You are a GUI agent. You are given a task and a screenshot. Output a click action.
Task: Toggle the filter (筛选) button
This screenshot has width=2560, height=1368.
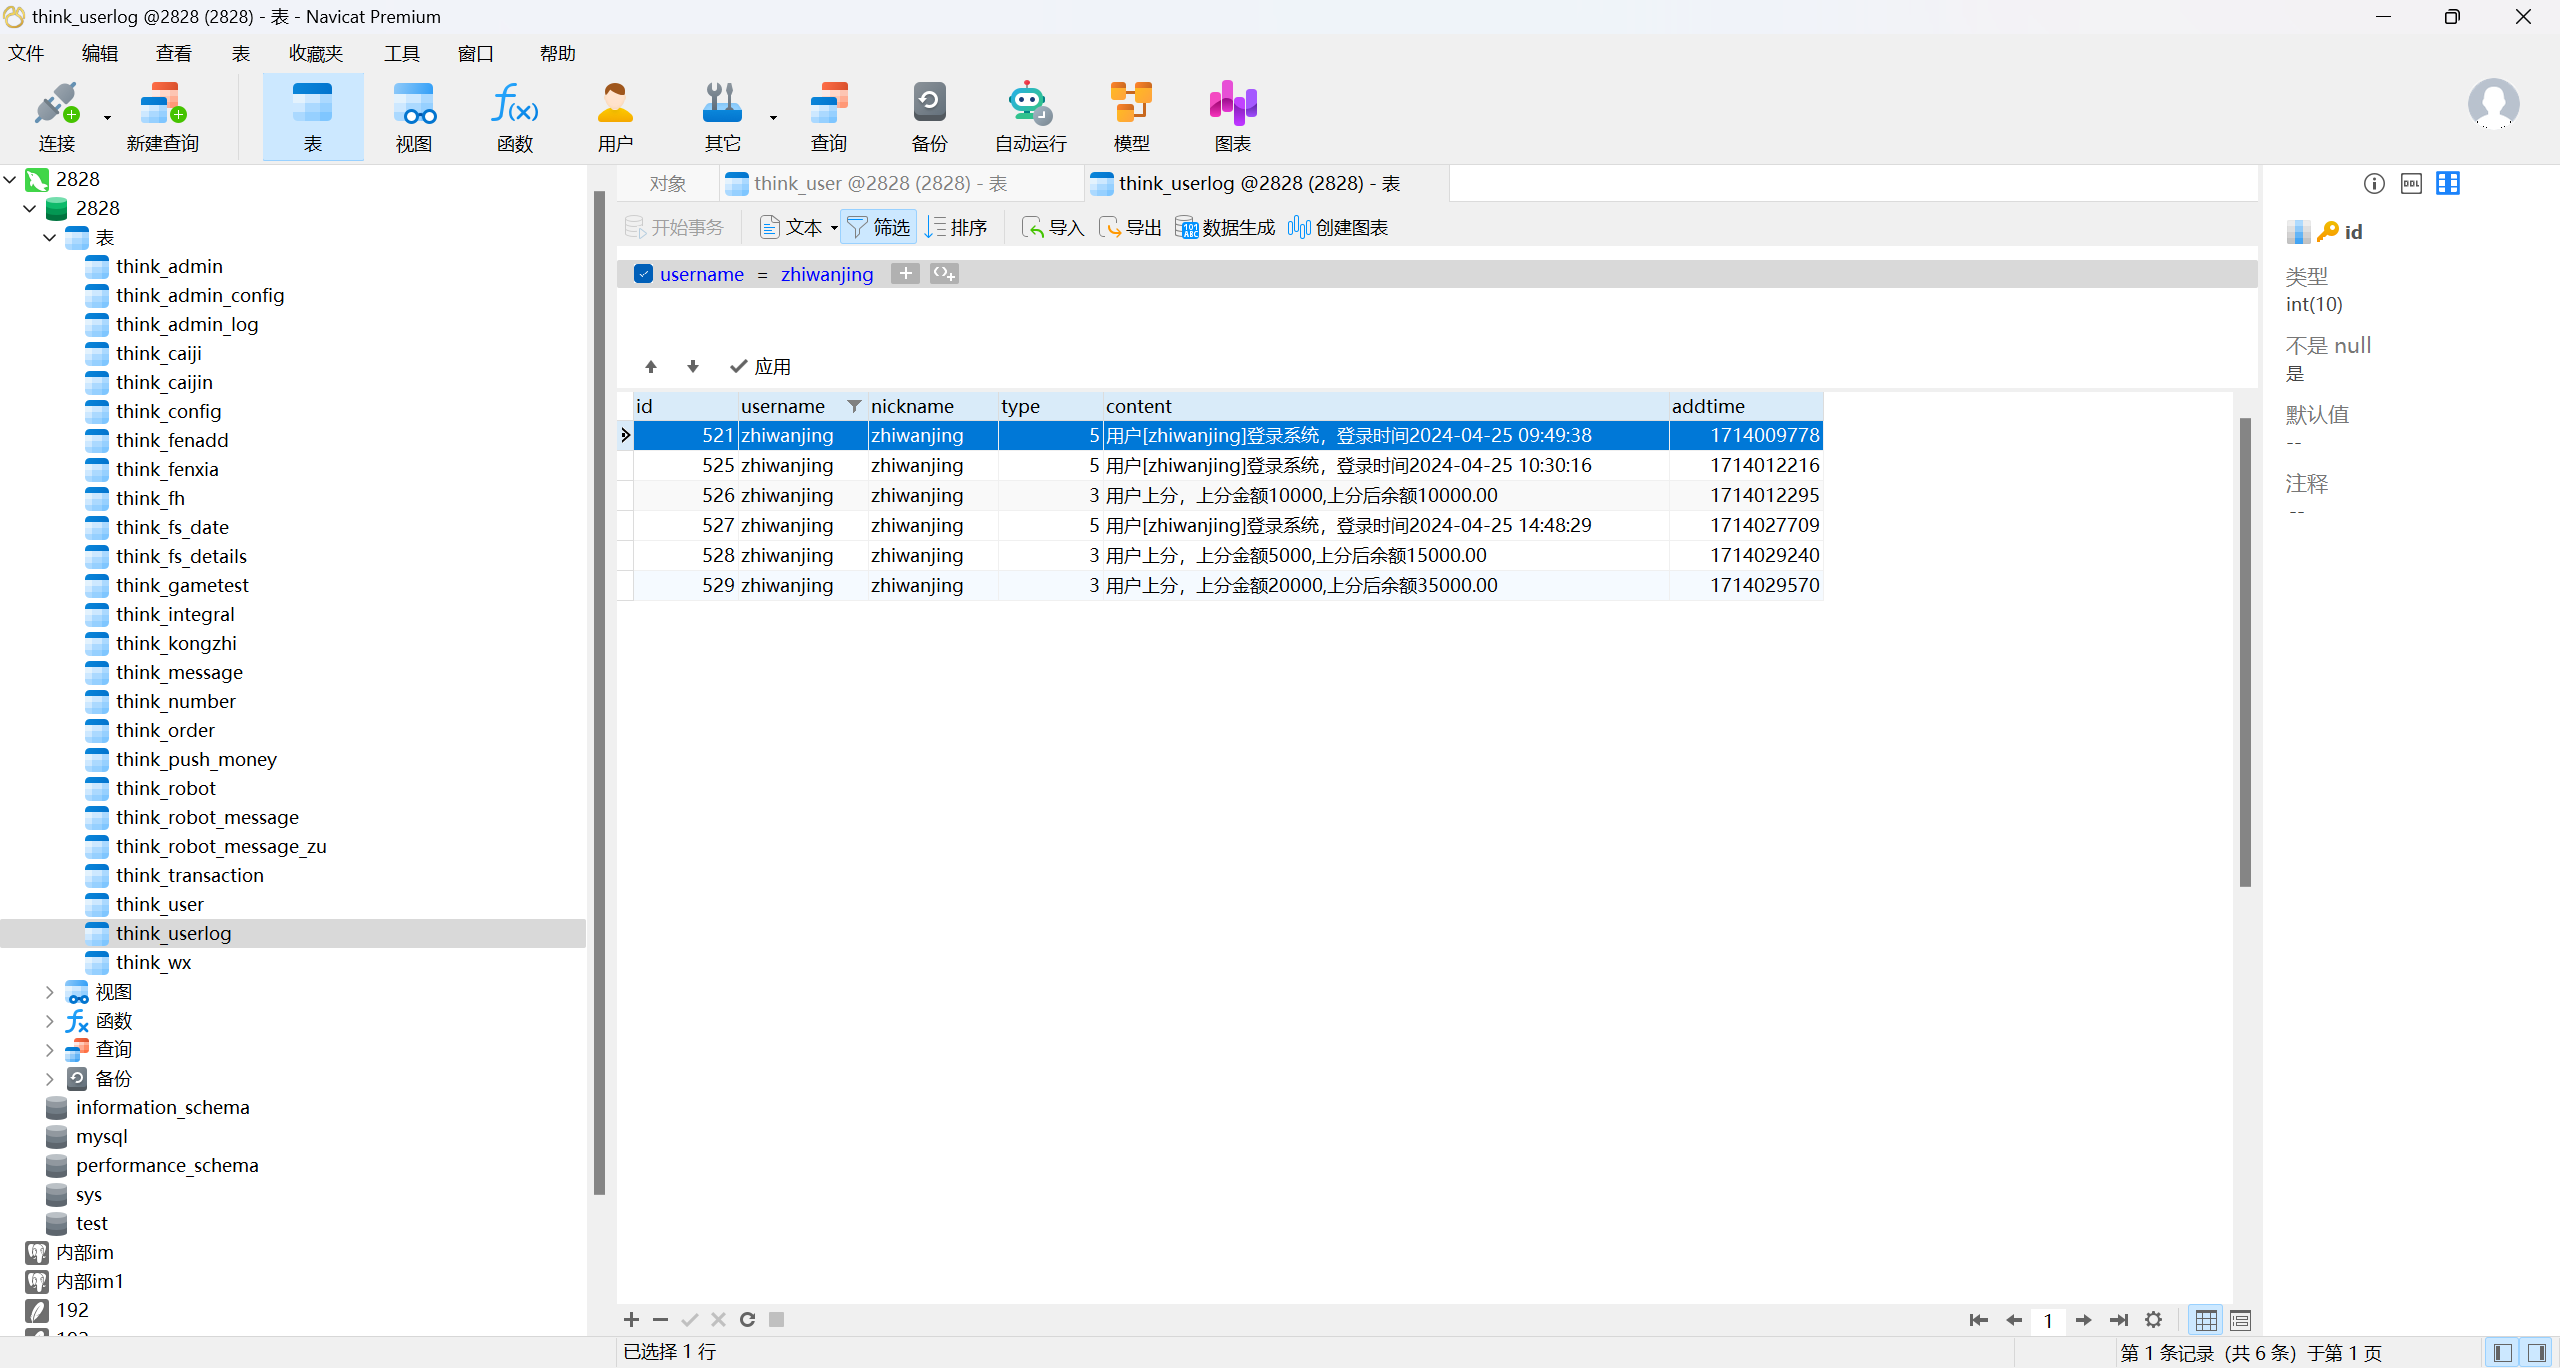pos(879,227)
